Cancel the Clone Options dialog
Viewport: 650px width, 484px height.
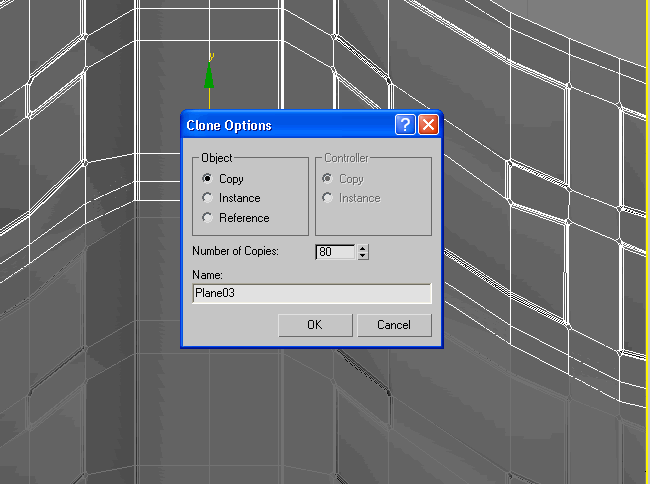point(394,325)
